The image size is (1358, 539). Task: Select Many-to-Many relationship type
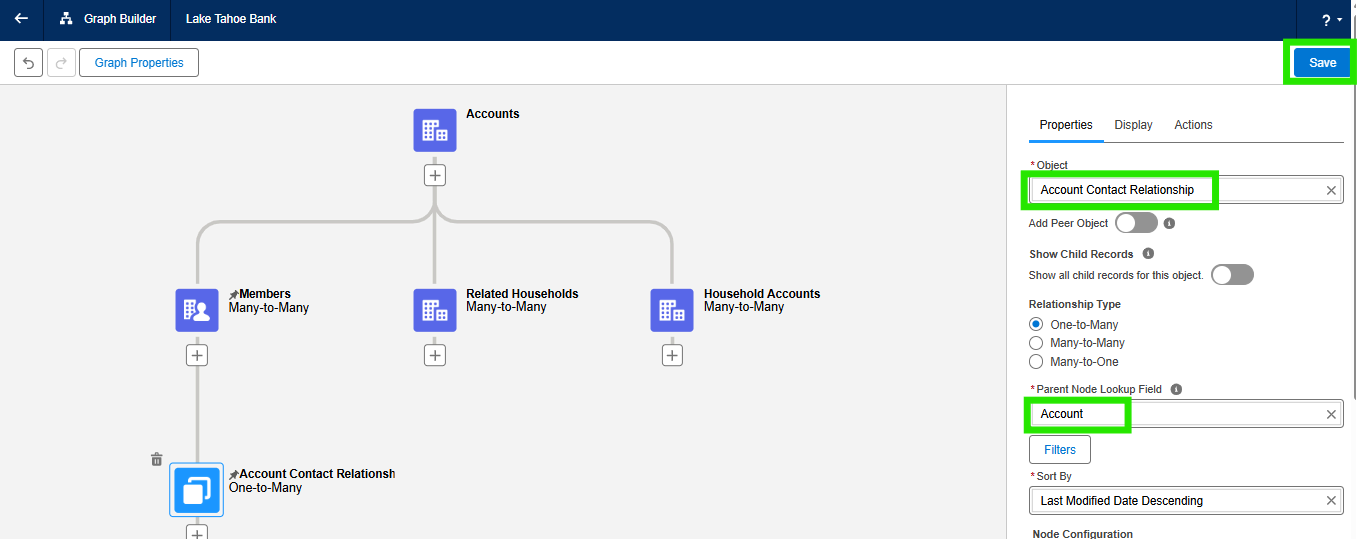tap(1036, 343)
